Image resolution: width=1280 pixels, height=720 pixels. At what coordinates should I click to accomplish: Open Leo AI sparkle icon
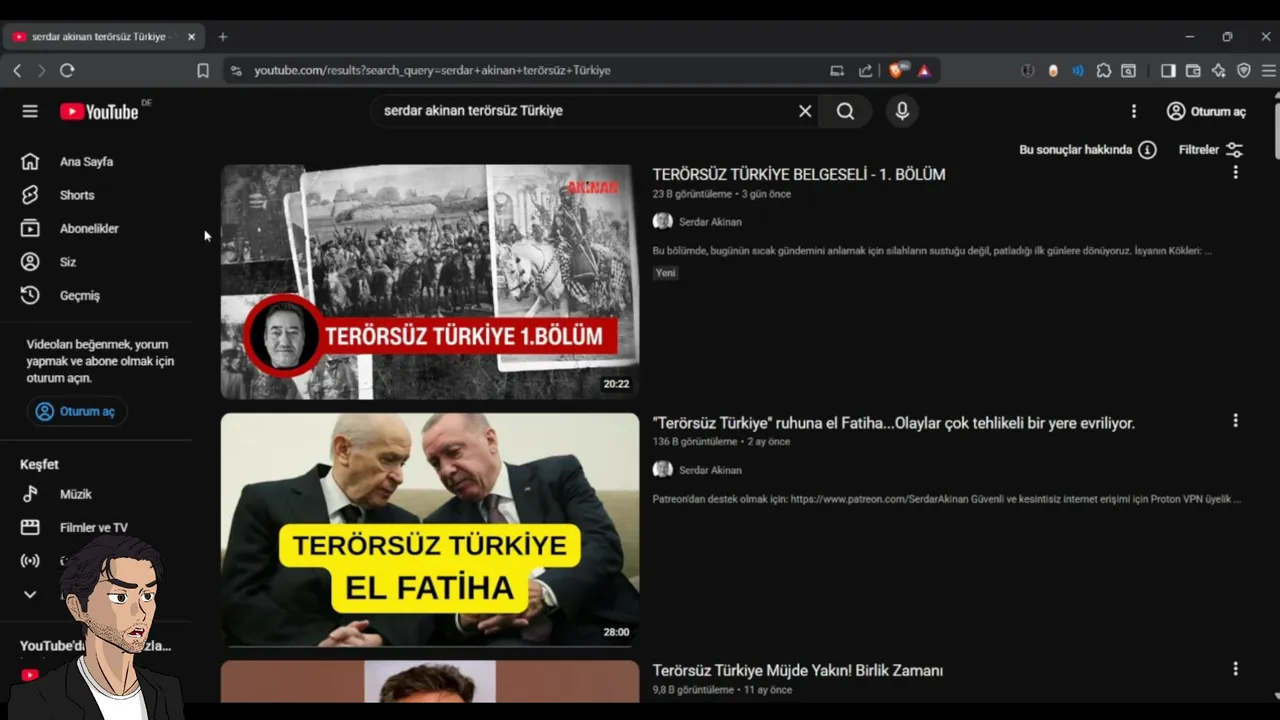coord(1218,71)
